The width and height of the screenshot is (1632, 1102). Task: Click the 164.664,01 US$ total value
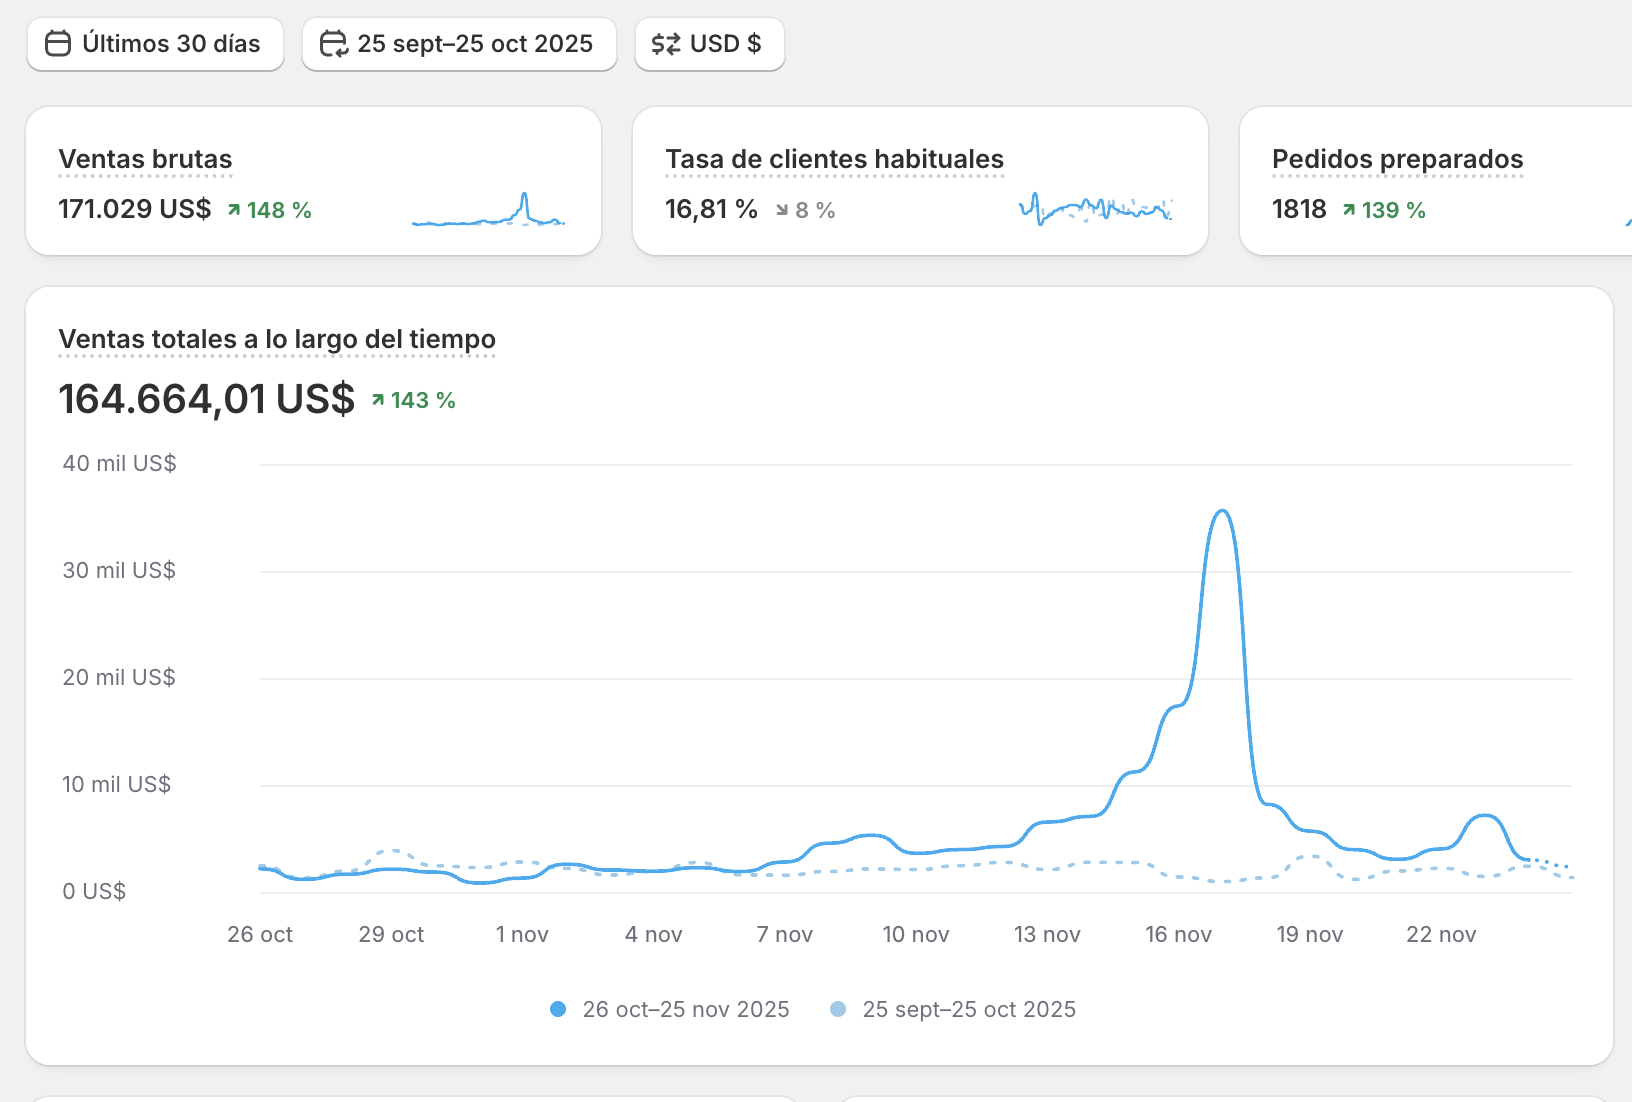[206, 399]
